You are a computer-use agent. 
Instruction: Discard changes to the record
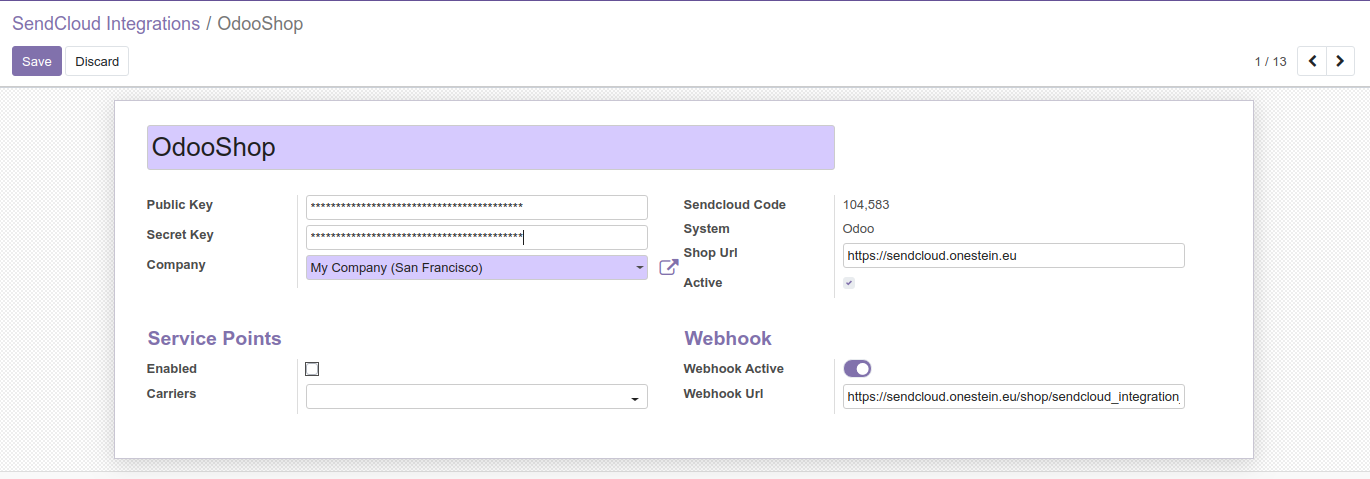97,61
